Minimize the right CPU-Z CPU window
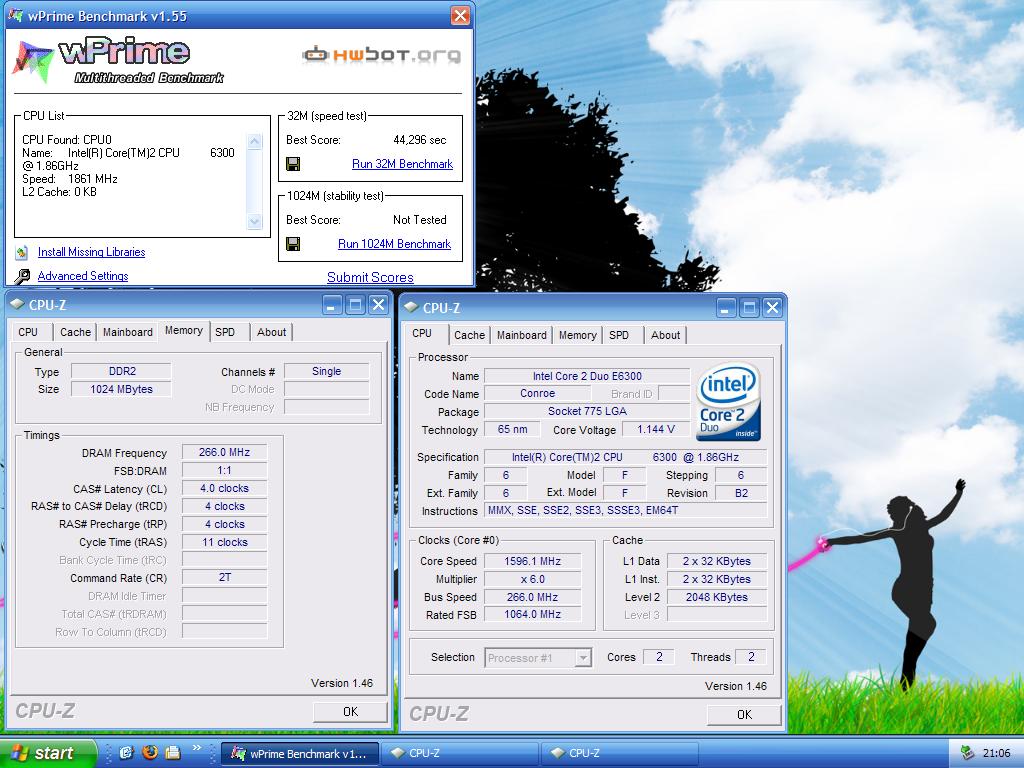The image size is (1024, 768). tap(726, 308)
